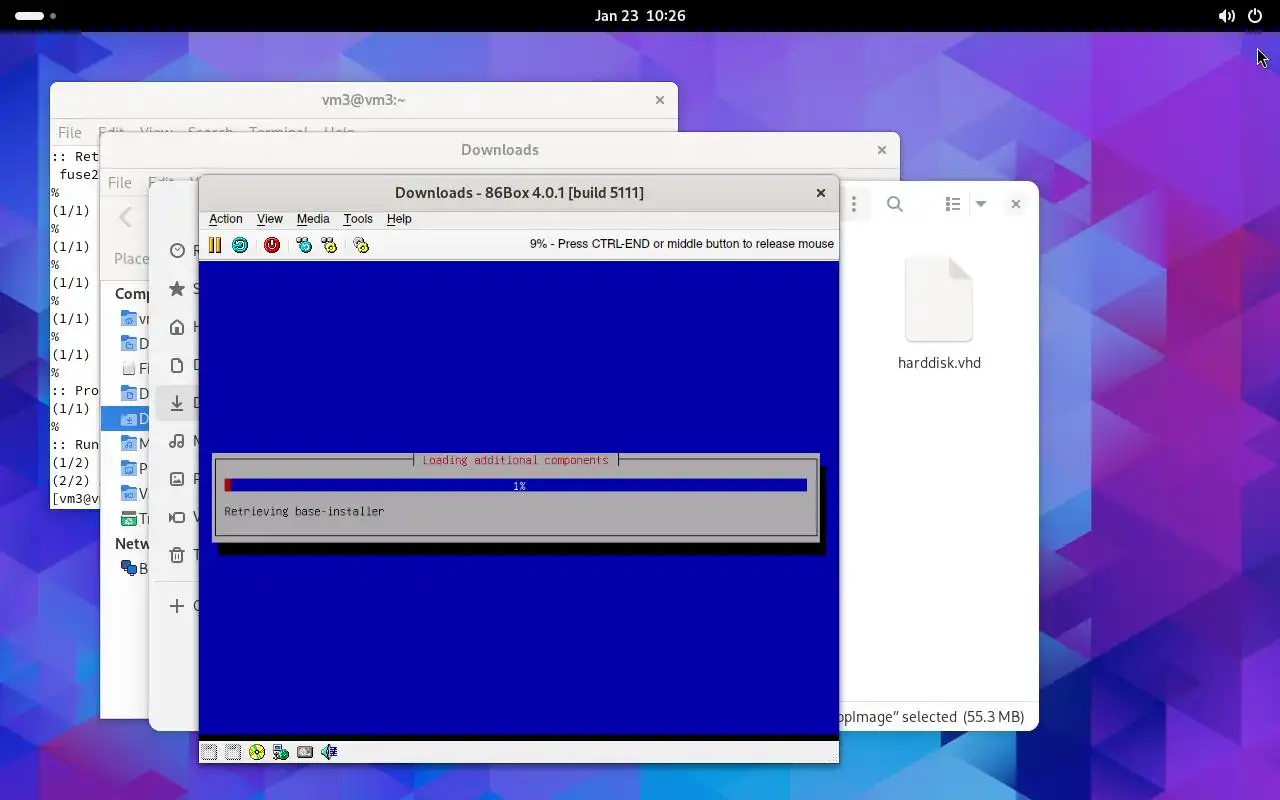Click the search icon in the Files window
The image size is (1280, 800).
tap(895, 204)
